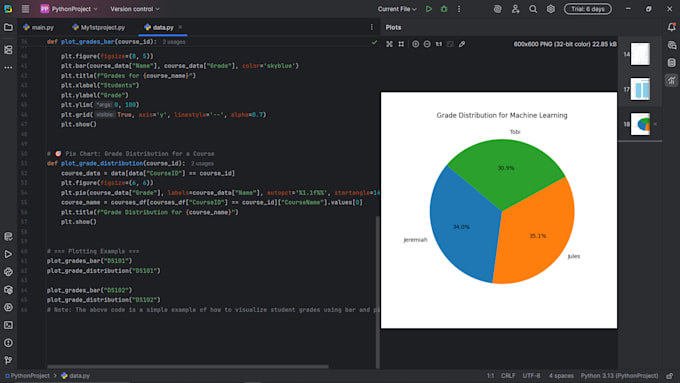Open IDE settings gear icon

[x=551, y=9]
